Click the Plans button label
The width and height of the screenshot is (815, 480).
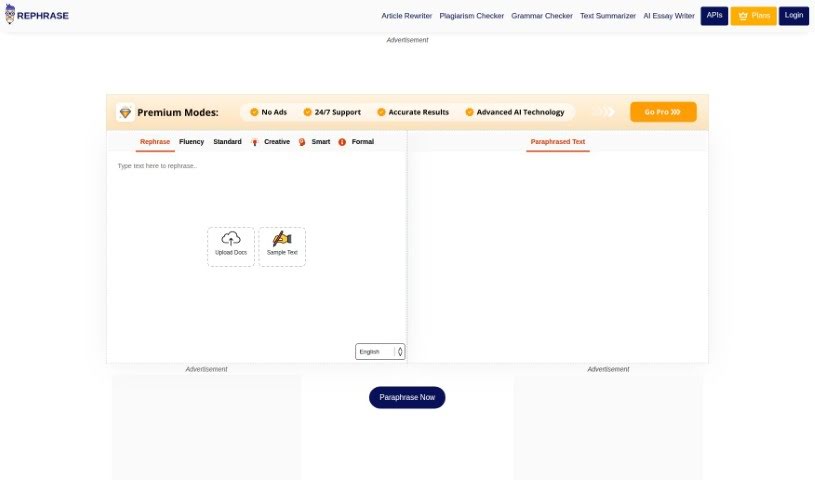[x=760, y=16]
